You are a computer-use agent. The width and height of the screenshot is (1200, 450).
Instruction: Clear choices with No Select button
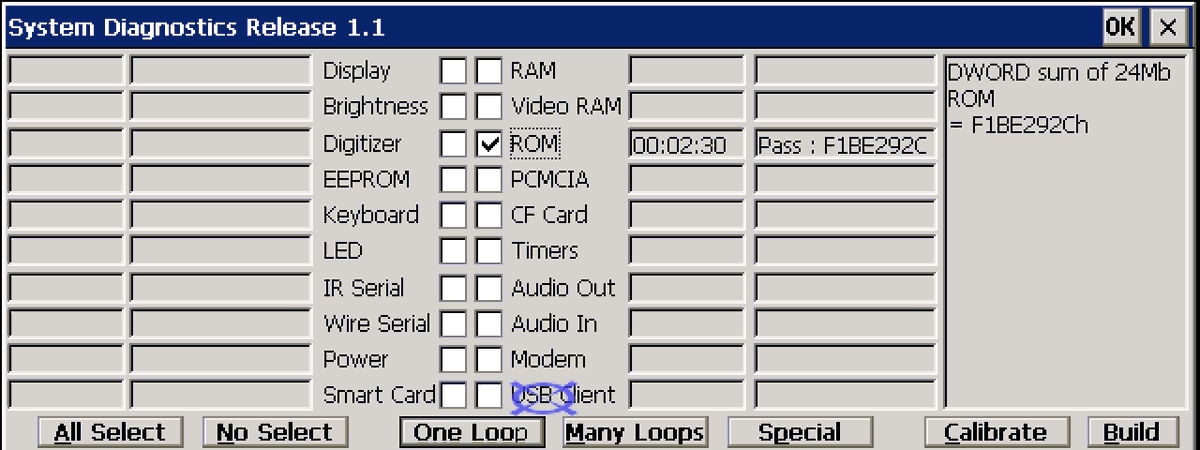pos(274,432)
